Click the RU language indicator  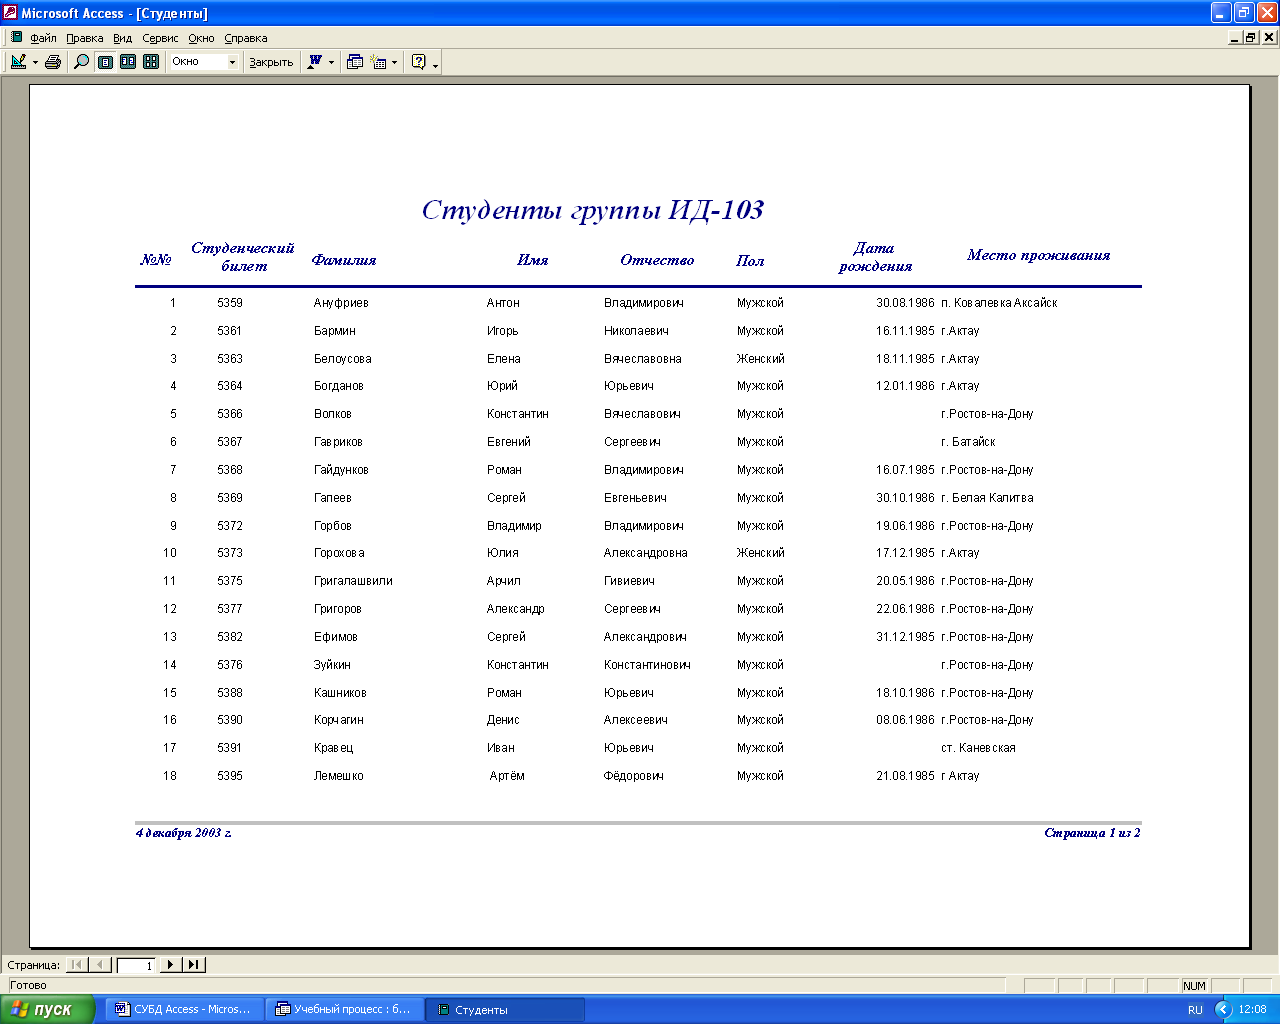[1195, 1010]
